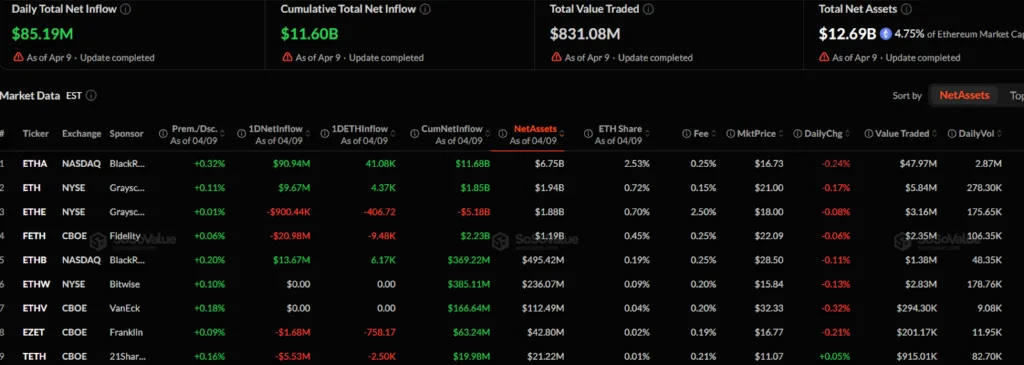The width and height of the screenshot is (1024, 365).
Task: Click VanEck sponsor cell
Action: click(x=125, y=308)
